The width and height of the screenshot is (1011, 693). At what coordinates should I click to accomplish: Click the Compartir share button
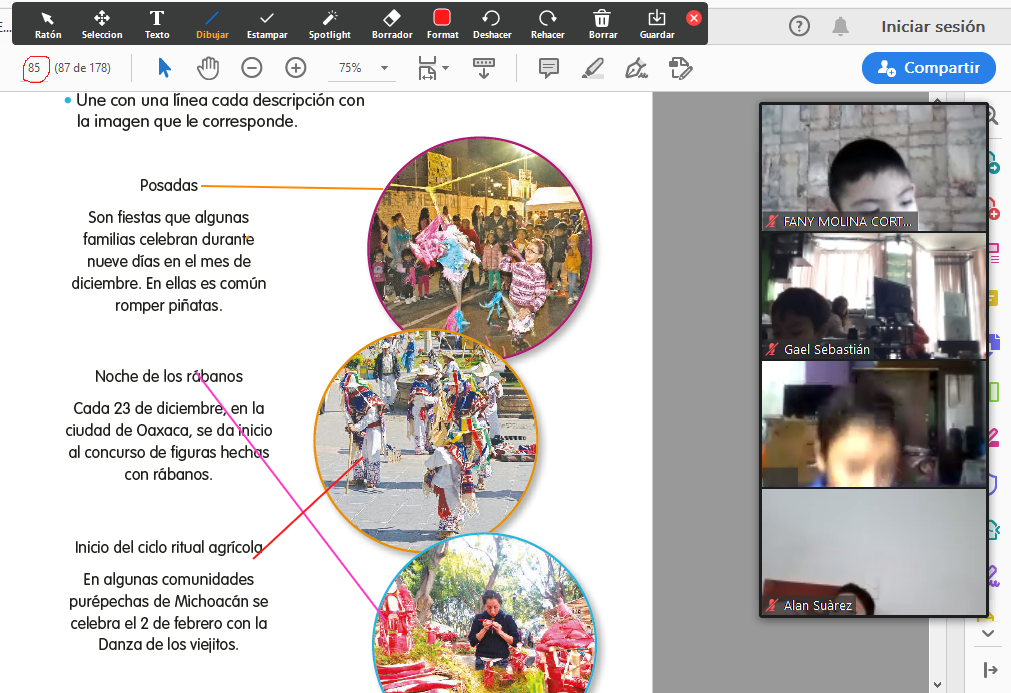tap(929, 68)
